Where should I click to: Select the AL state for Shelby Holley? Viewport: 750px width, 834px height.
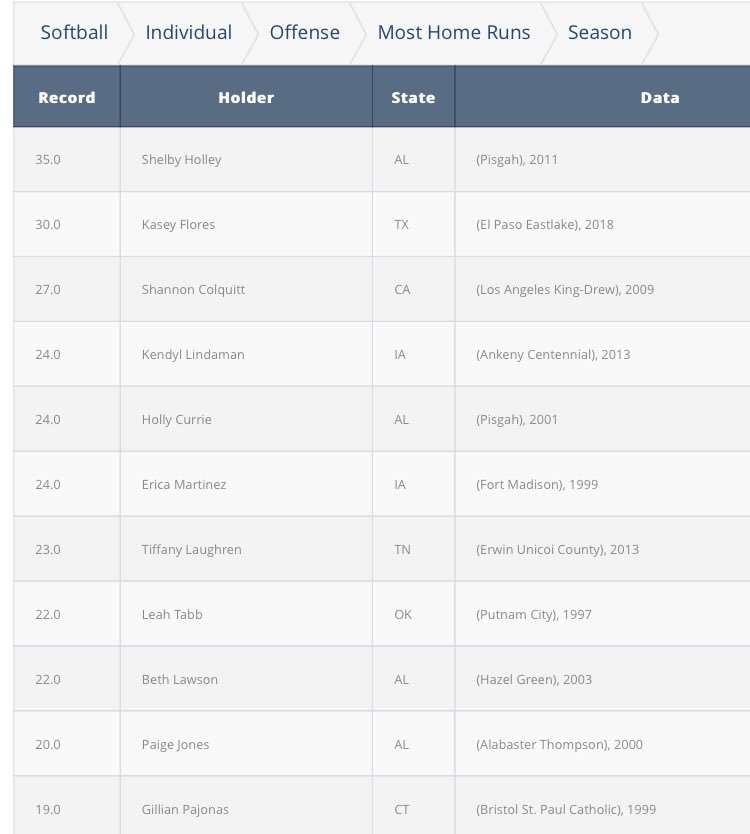click(413, 160)
